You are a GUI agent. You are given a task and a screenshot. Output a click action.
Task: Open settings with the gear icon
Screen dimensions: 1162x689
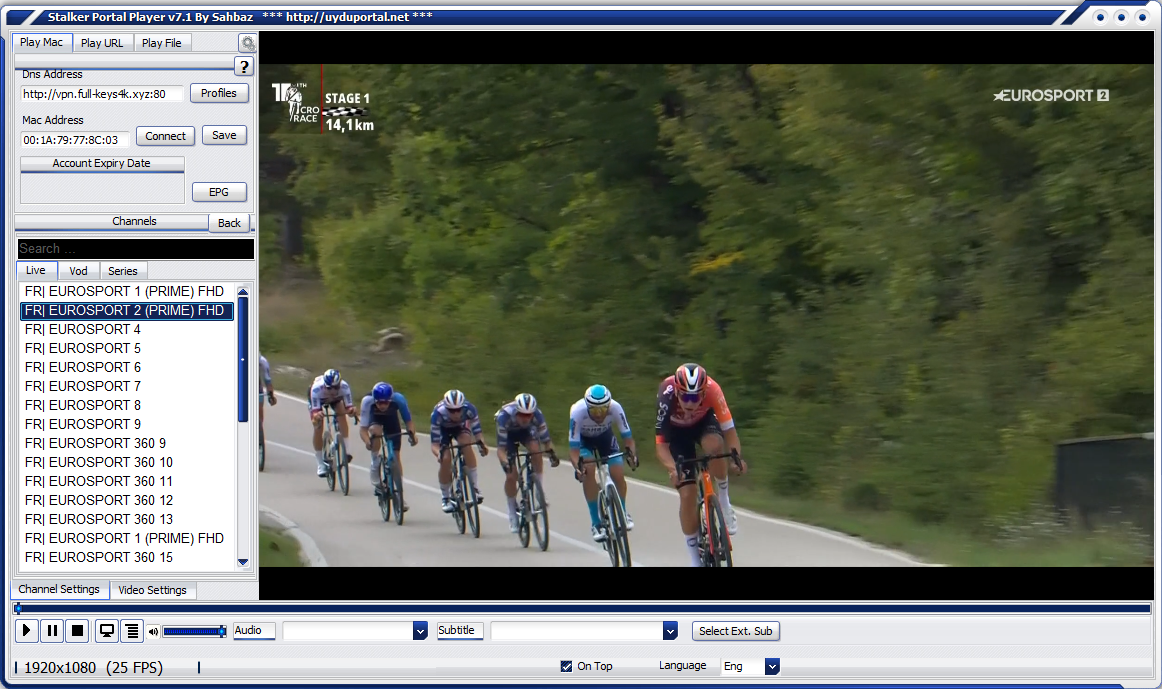coord(247,43)
